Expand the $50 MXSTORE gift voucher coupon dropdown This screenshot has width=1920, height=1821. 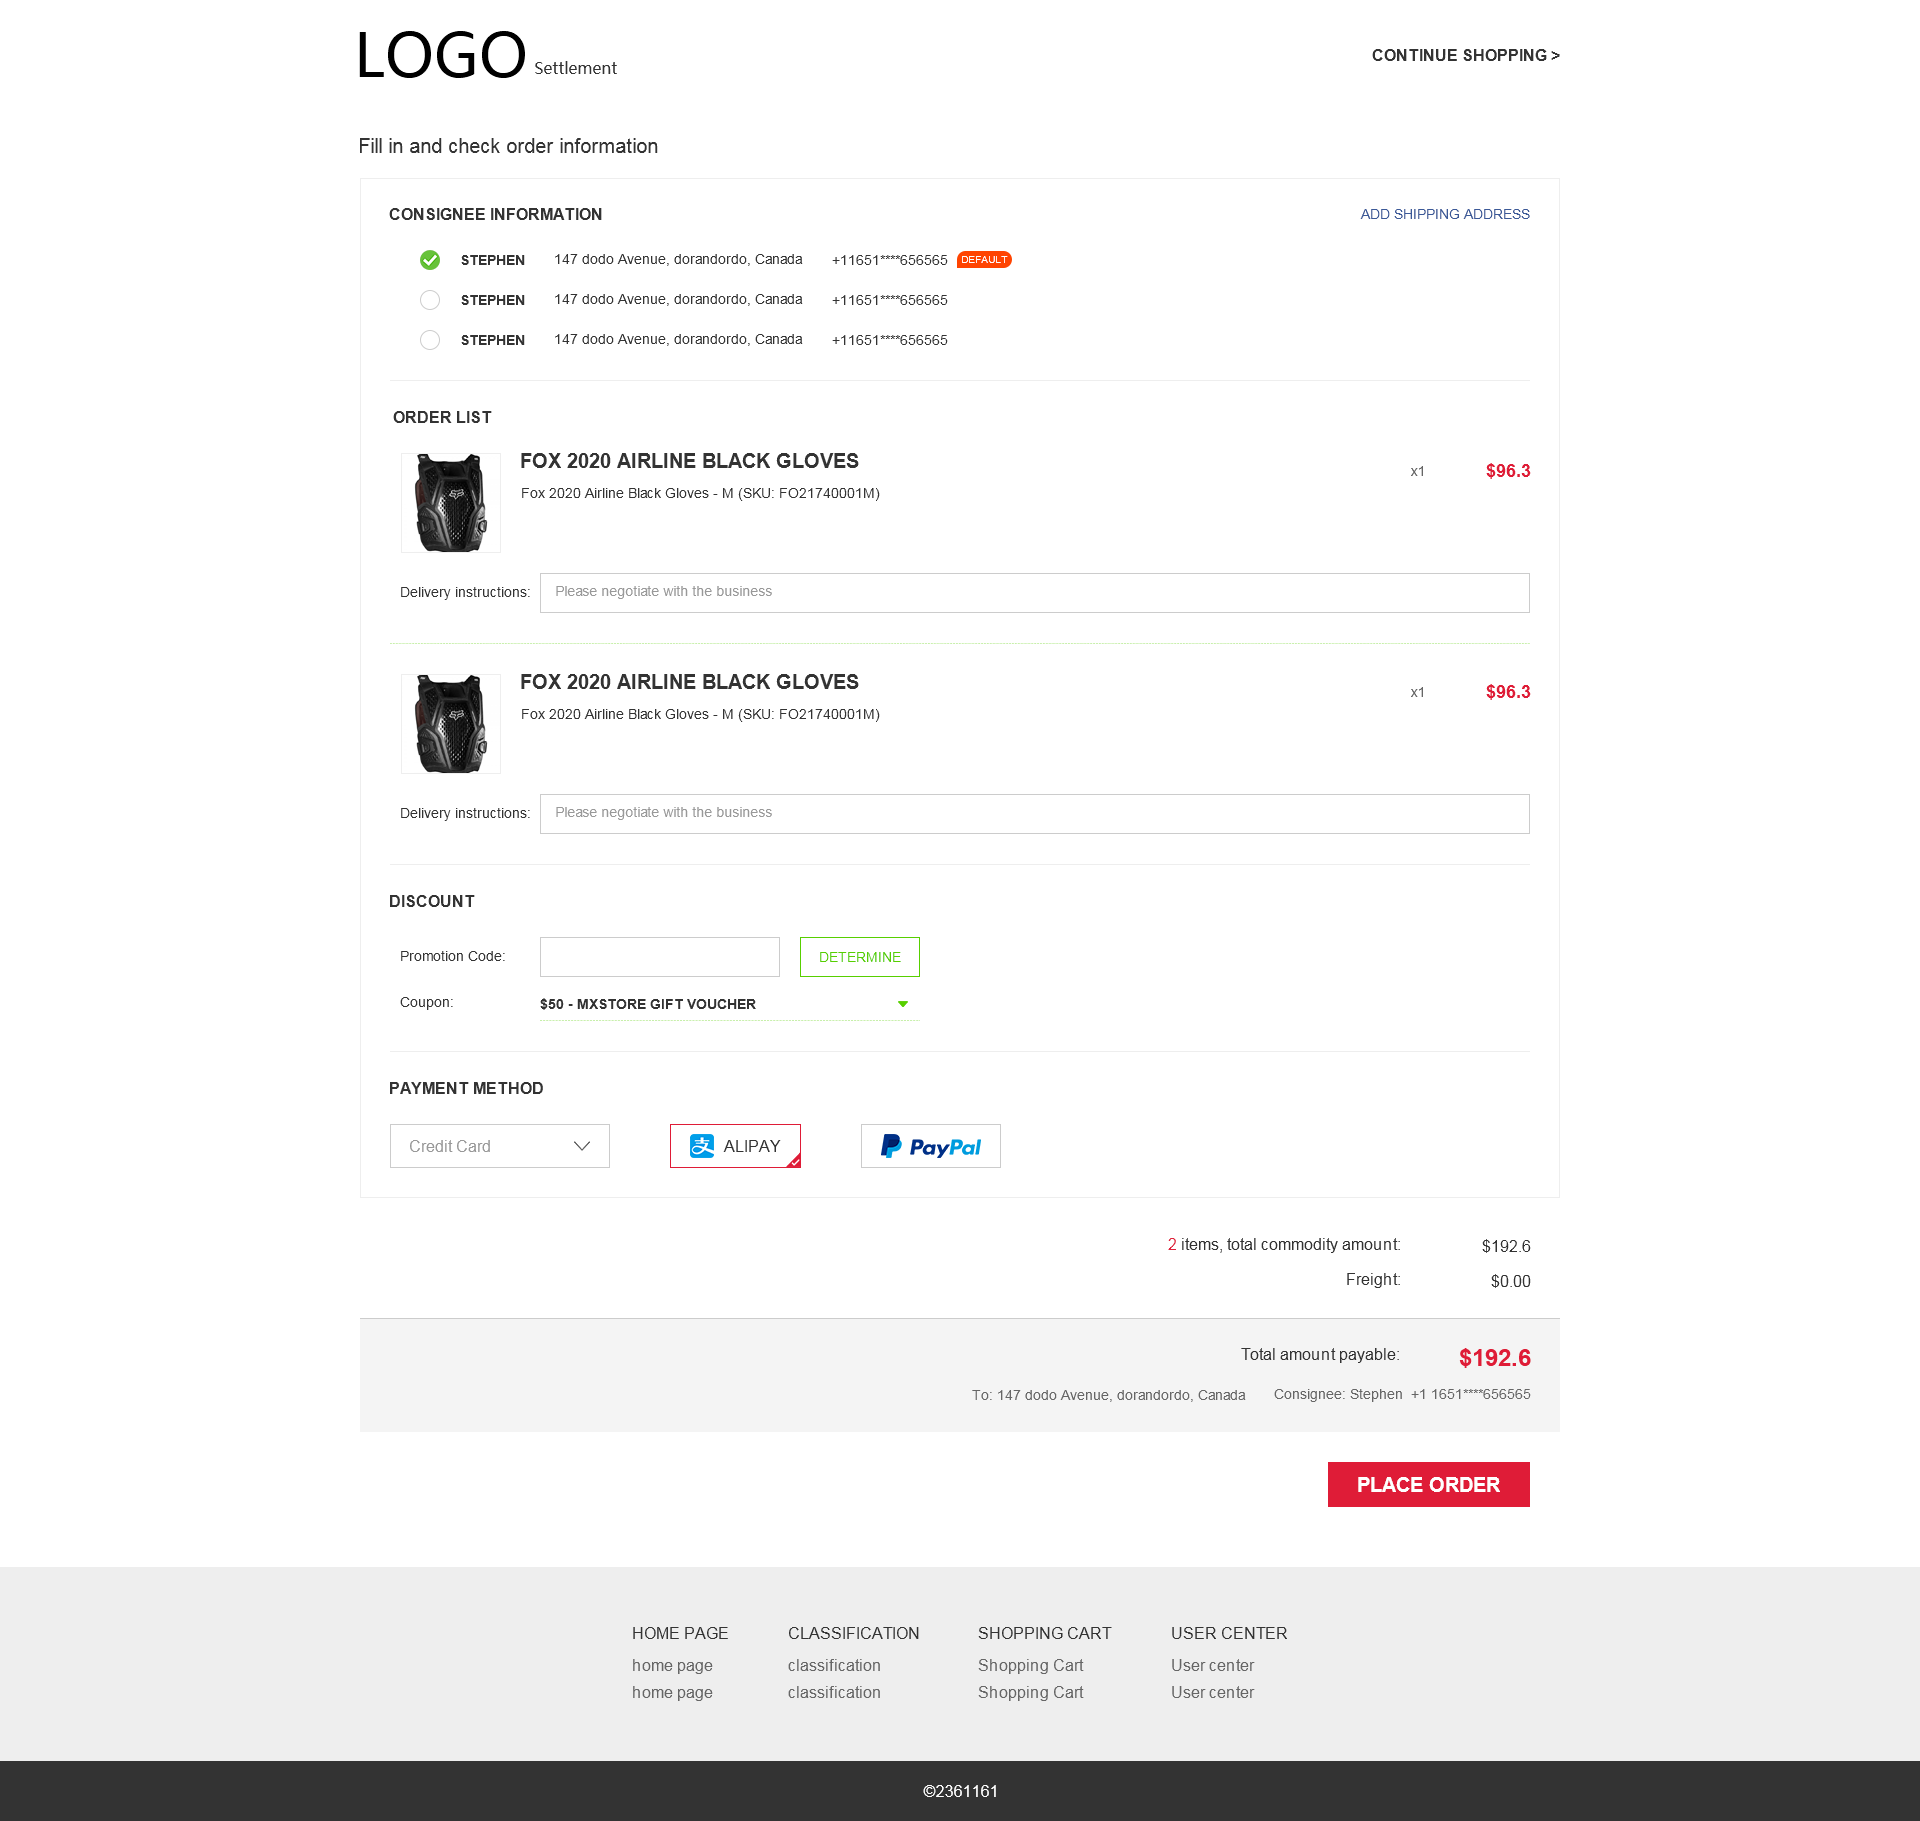pyautogui.click(x=729, y=1004)
